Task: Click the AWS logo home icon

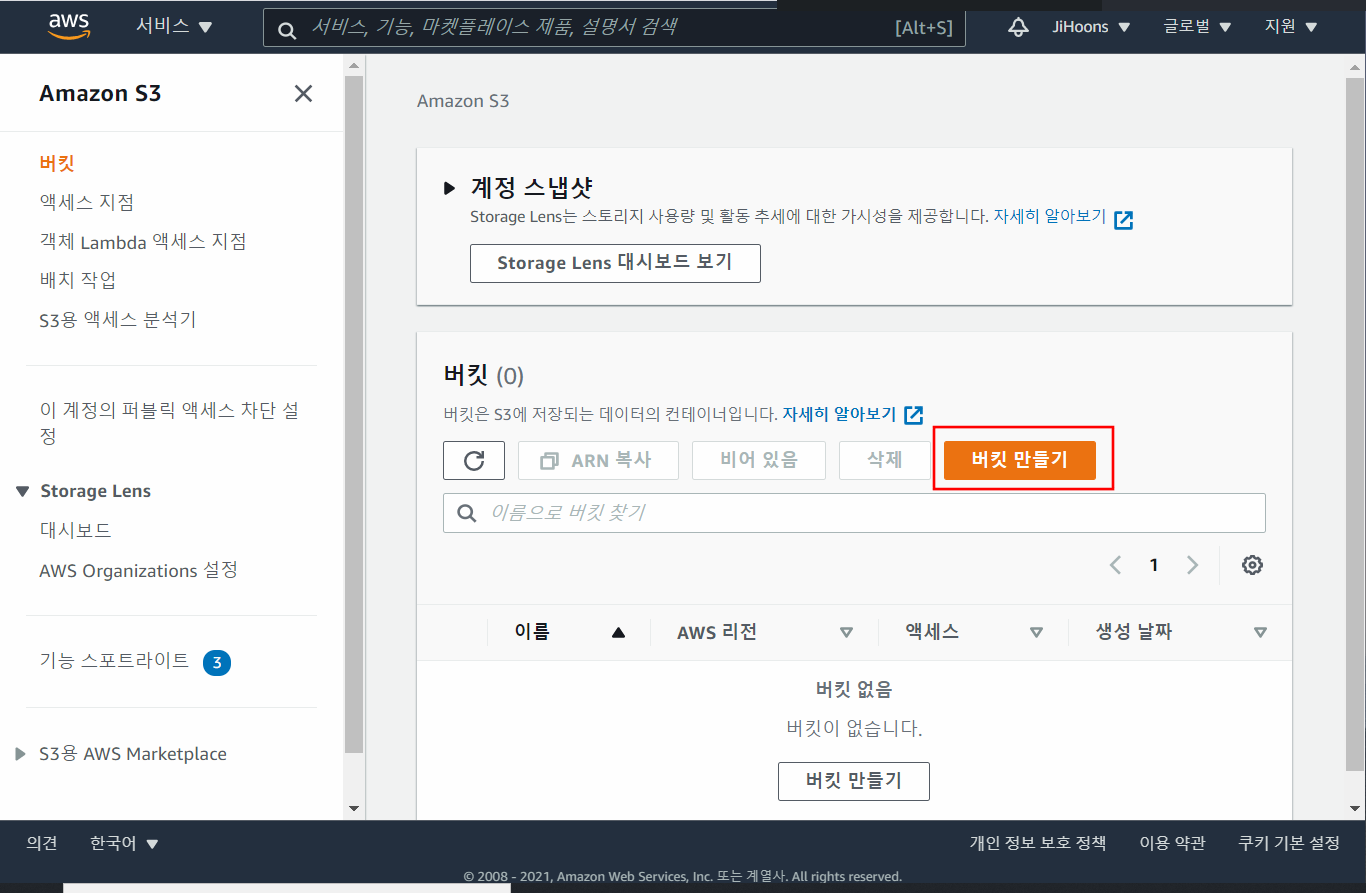Action: (69, 27)
